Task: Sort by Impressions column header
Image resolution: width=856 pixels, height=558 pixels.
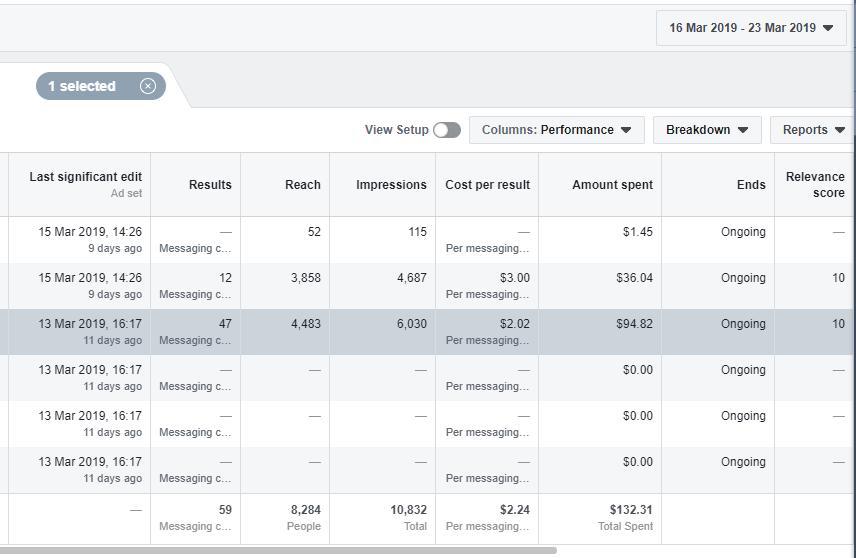Action: 391,185
